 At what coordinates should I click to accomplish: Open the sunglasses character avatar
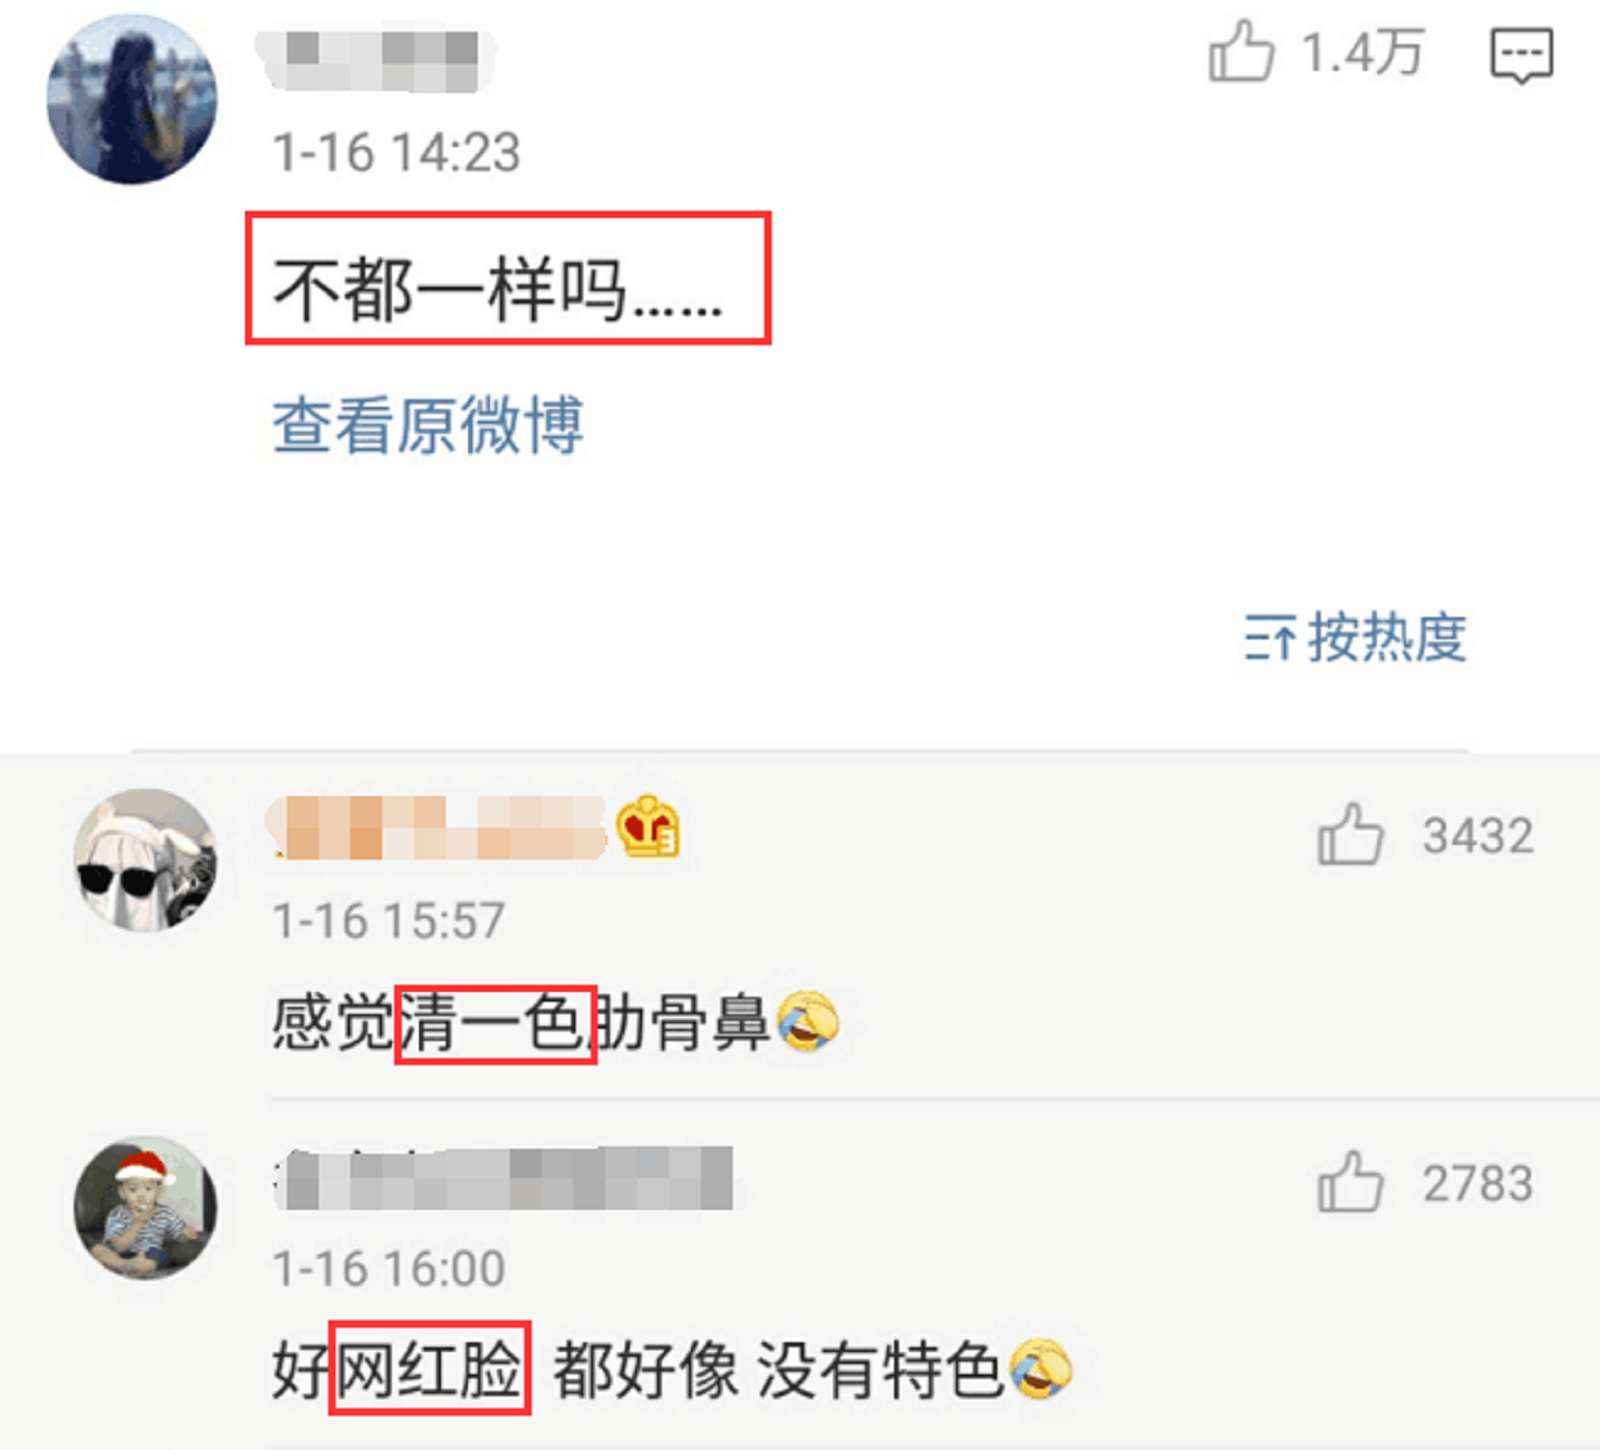click(146, 860)
